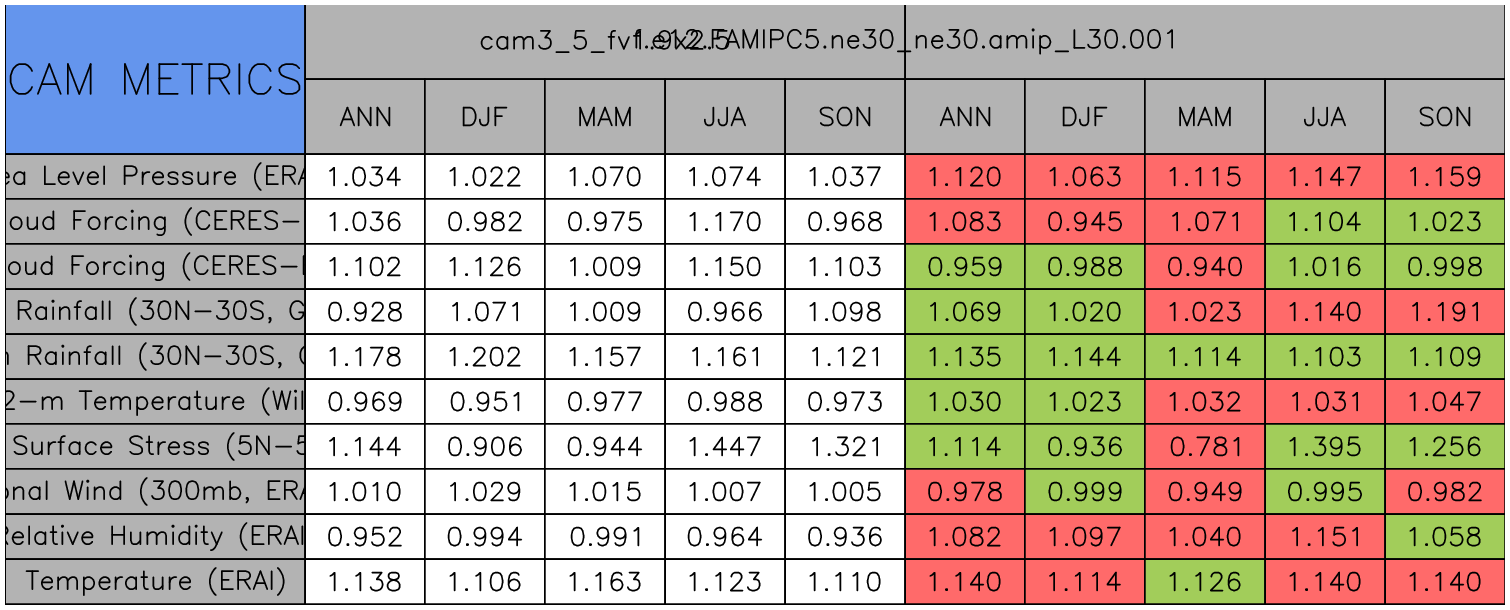Click the white cell showing 1.202
This screenshot has height=610, width=1510.
point(485,357)
